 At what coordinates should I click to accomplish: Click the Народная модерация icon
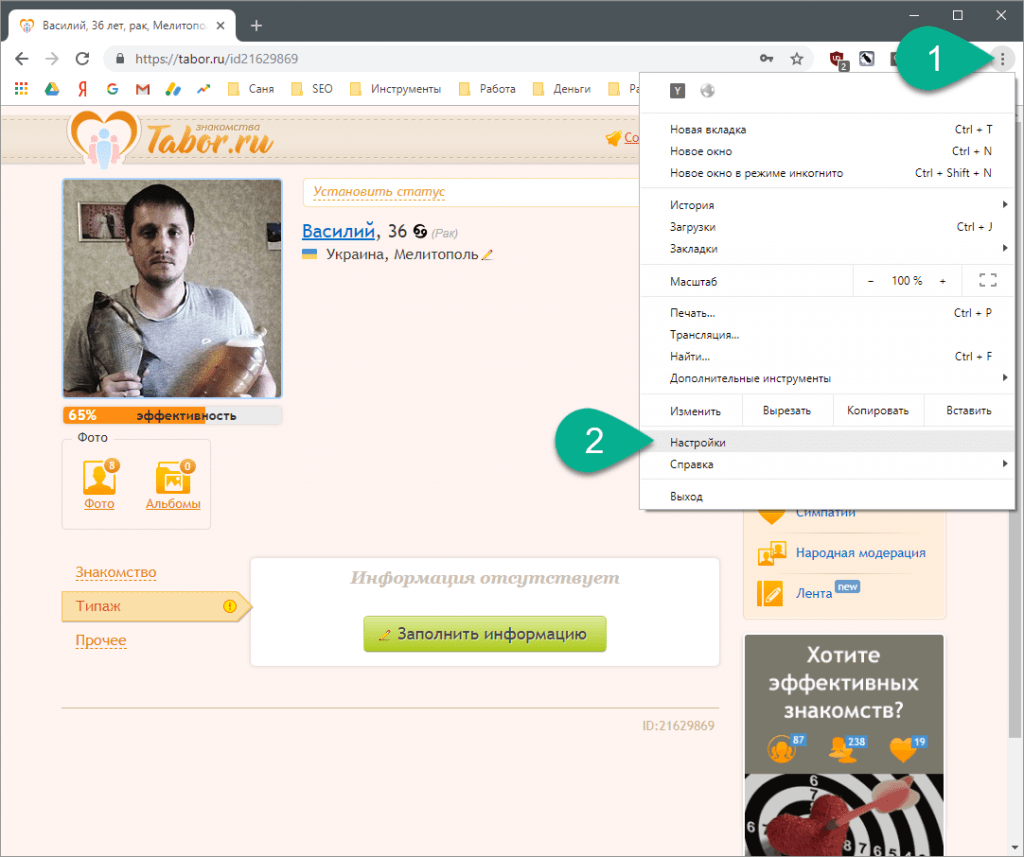pos(771,553)
